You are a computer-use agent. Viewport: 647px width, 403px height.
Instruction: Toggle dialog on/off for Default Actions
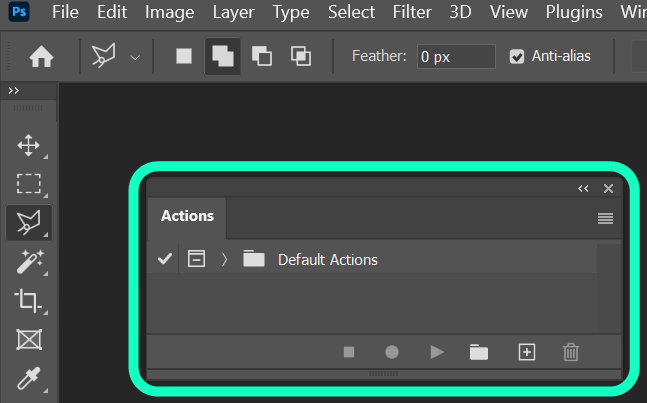pyautogui.click(x=196, y=259)
